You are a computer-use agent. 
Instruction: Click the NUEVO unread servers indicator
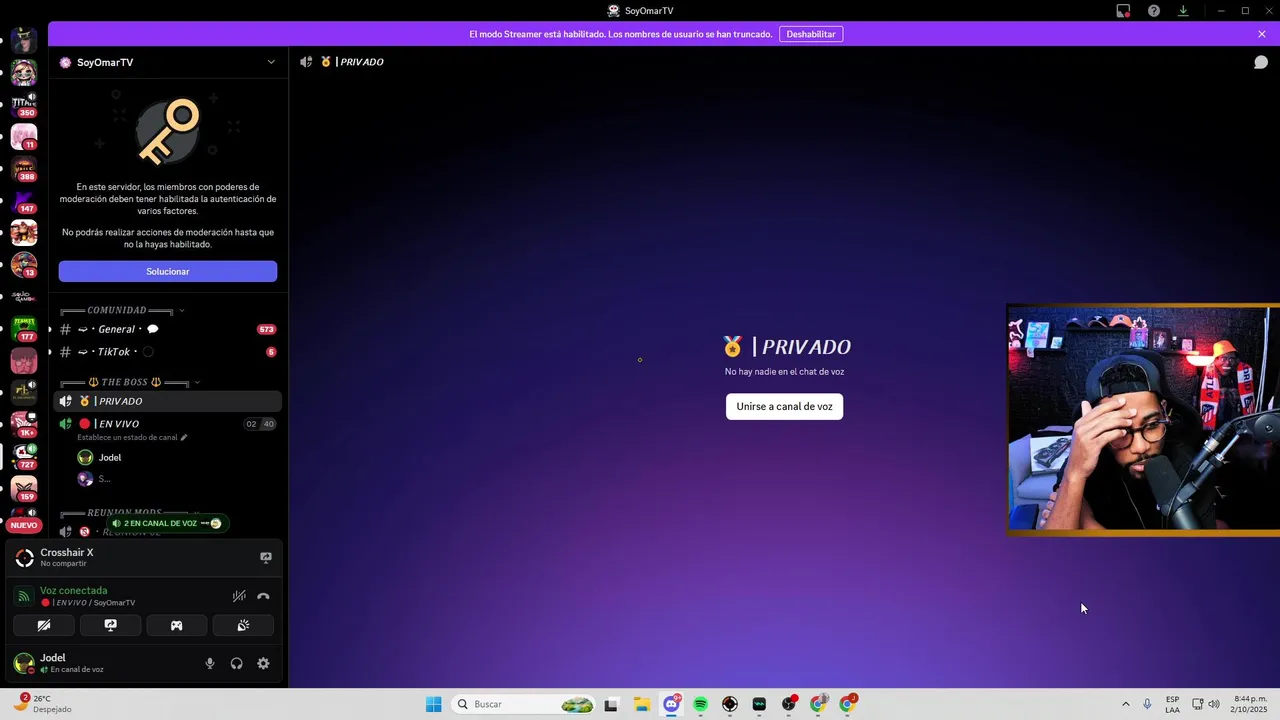pyautogui.click(x=24, y=525)
